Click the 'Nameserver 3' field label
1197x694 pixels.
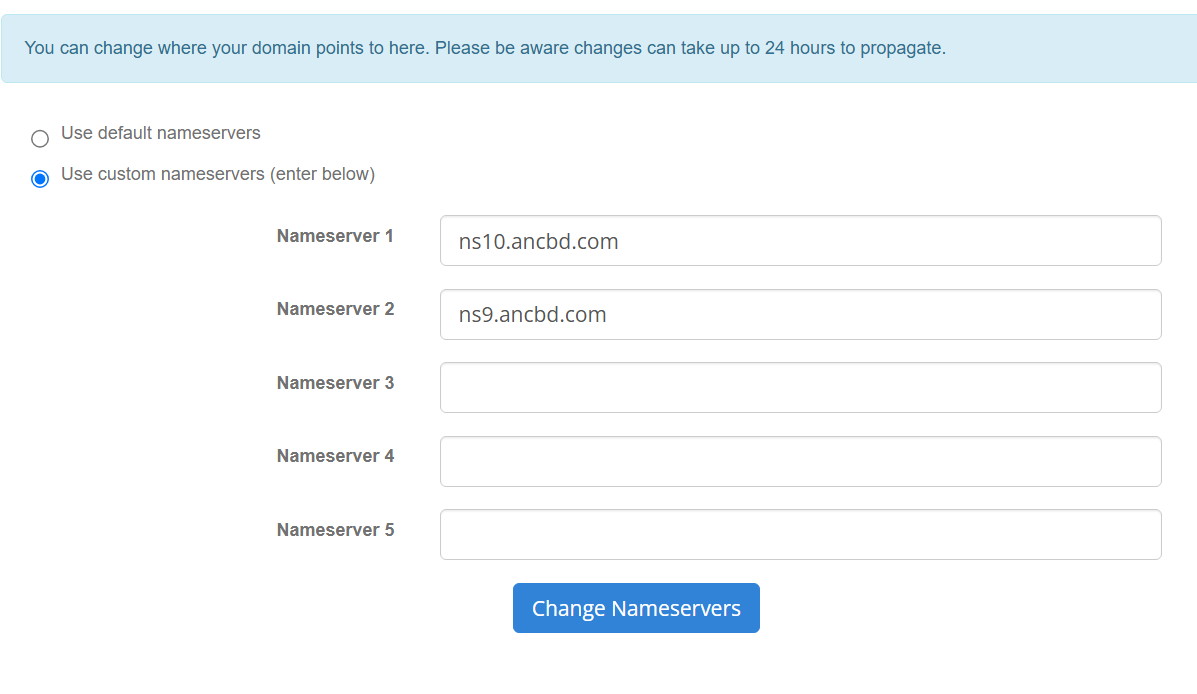click(x=335, y=383)
